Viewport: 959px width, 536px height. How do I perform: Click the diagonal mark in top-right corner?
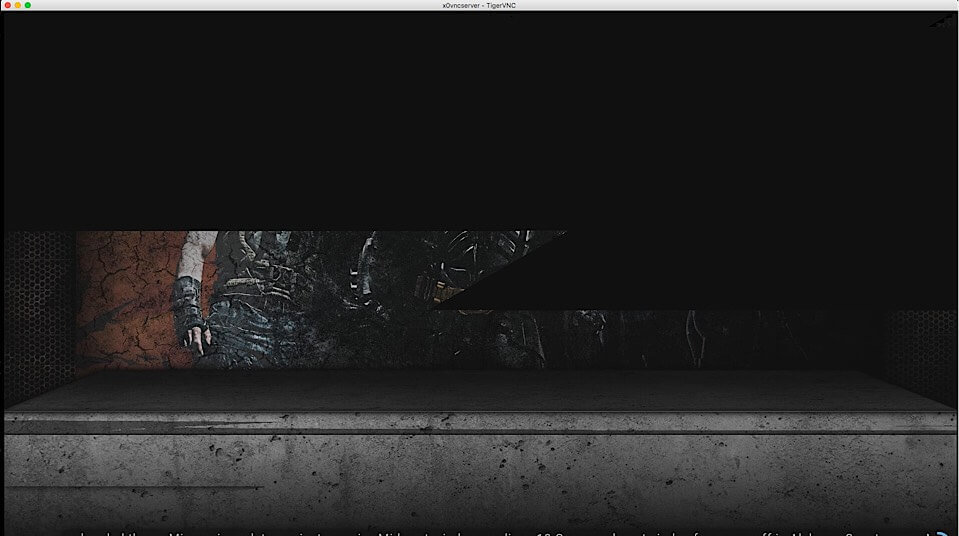click(940, 21)
